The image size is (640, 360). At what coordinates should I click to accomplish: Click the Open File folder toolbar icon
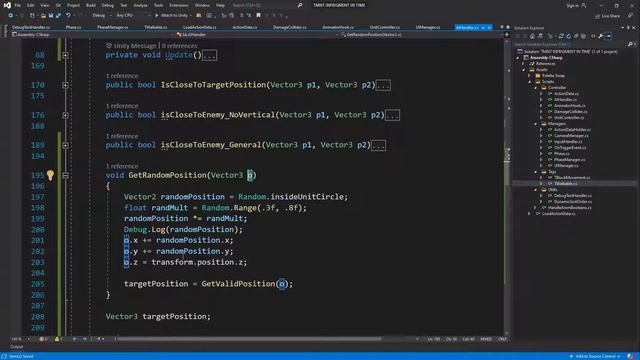tap(43, 16)
